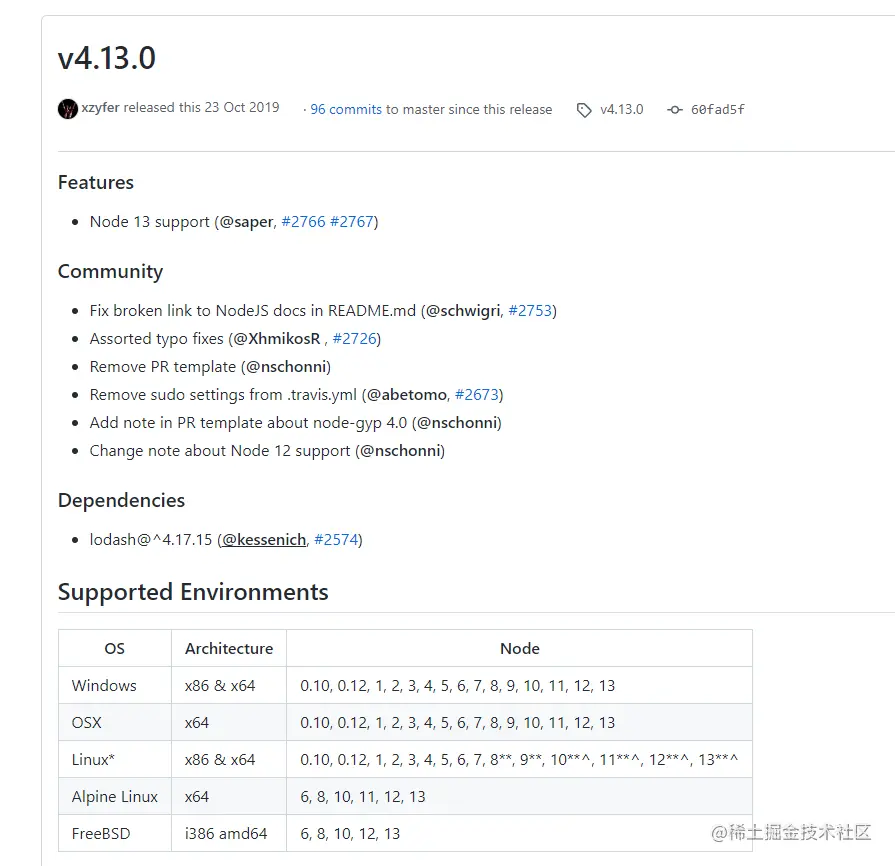Click @nschonni on the node-gyp 4.0 line
Viewport: 895px width, 866px height.
coord(457,422)
